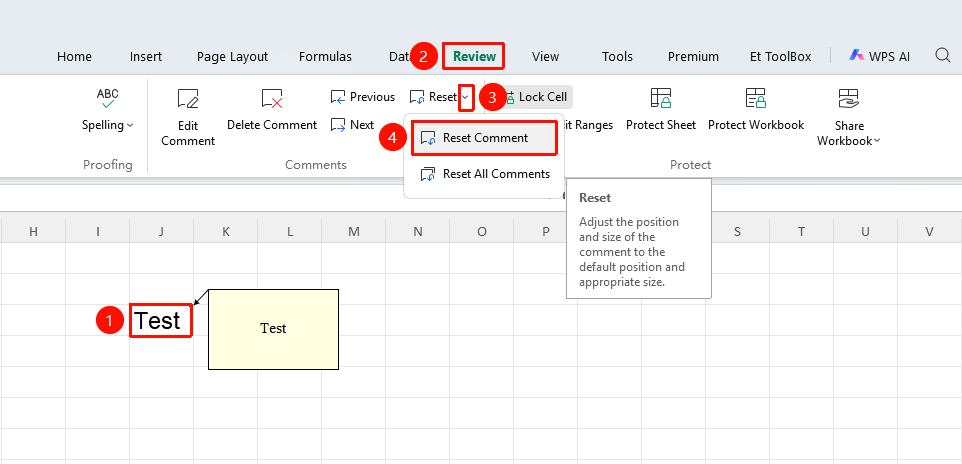Screen dimensions: 962x464
Task: Select column T header
Action: 802,231
